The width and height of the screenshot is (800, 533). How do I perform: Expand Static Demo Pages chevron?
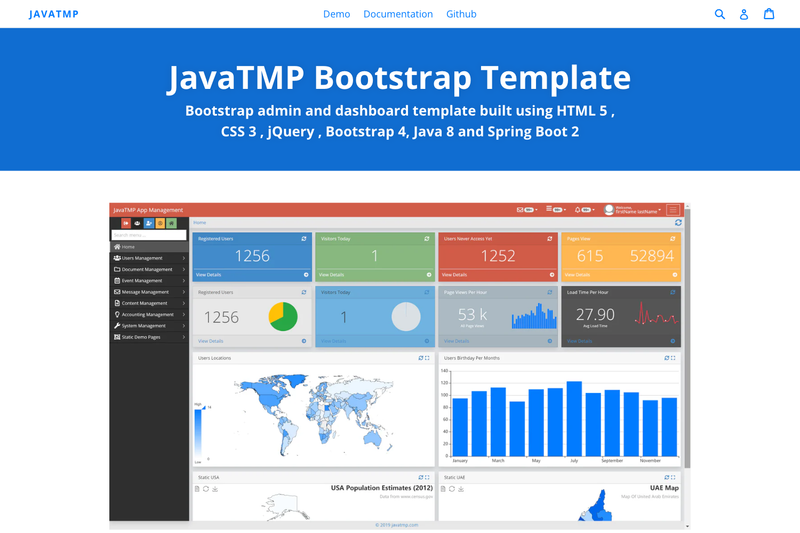(184, 337)
